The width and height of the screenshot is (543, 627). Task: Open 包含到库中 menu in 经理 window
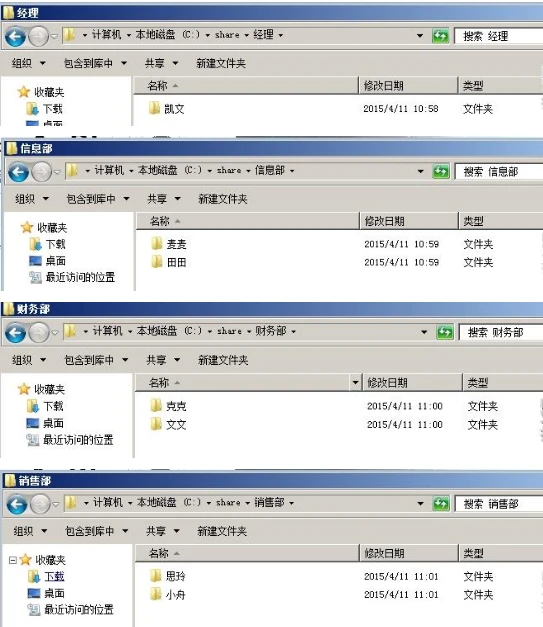tap(95, 63)
